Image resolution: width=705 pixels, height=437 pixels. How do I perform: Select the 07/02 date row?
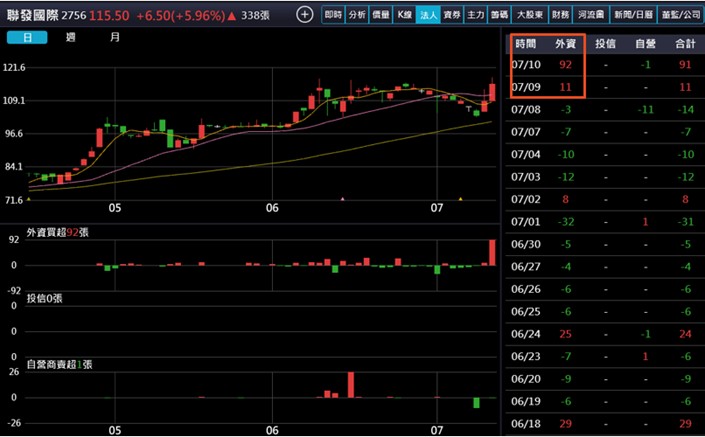pos(605,200)
